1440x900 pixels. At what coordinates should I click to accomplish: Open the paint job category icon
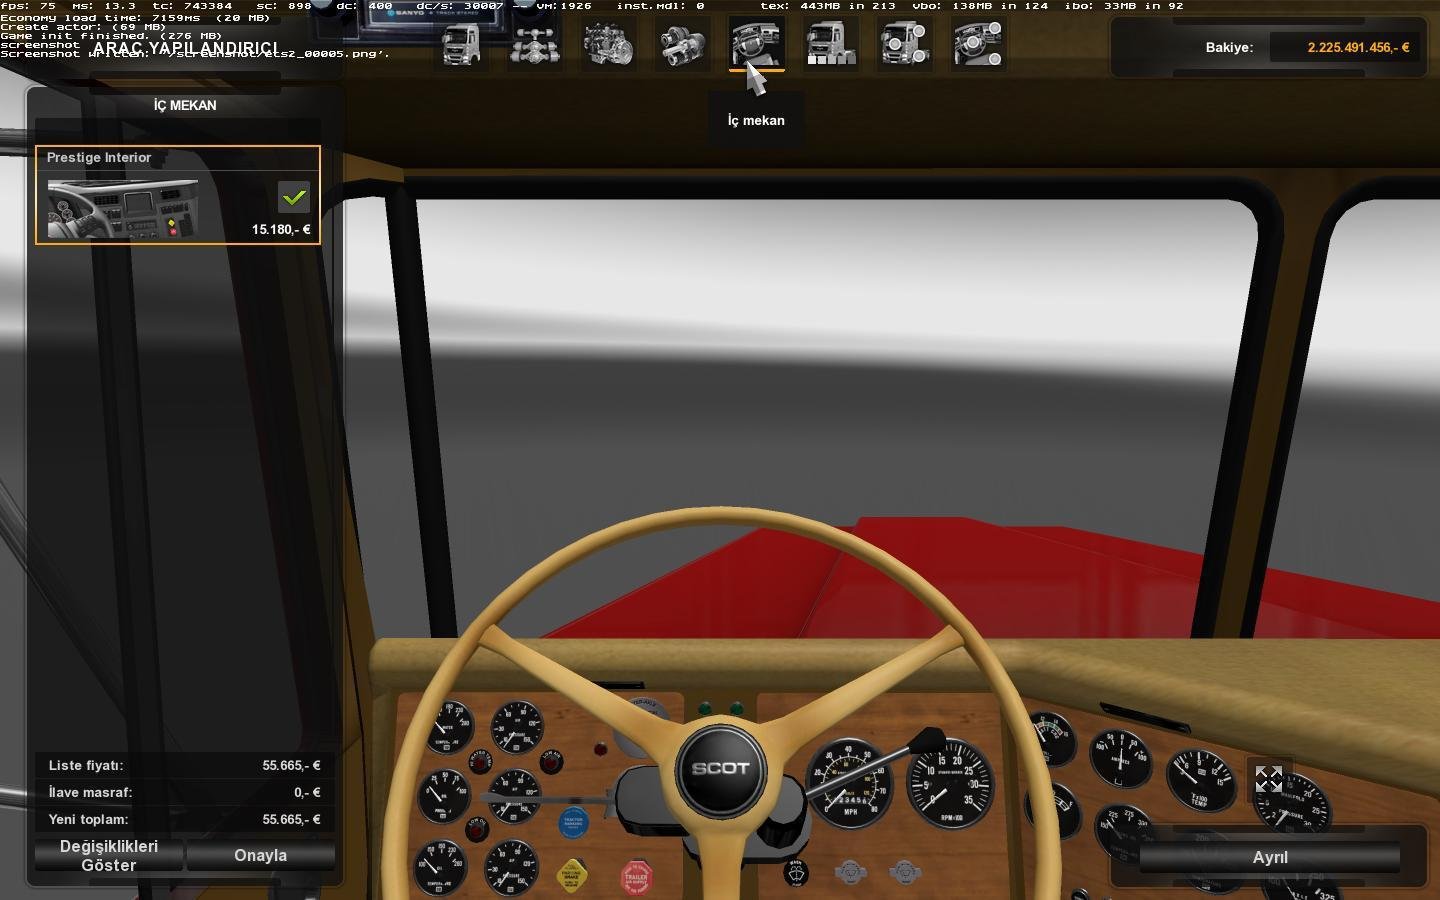[831, 44]
